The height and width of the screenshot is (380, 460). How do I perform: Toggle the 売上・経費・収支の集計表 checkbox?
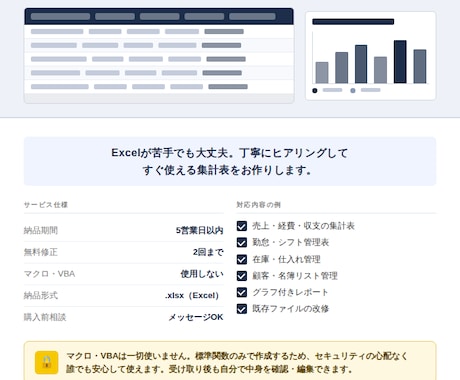point(242,226)
